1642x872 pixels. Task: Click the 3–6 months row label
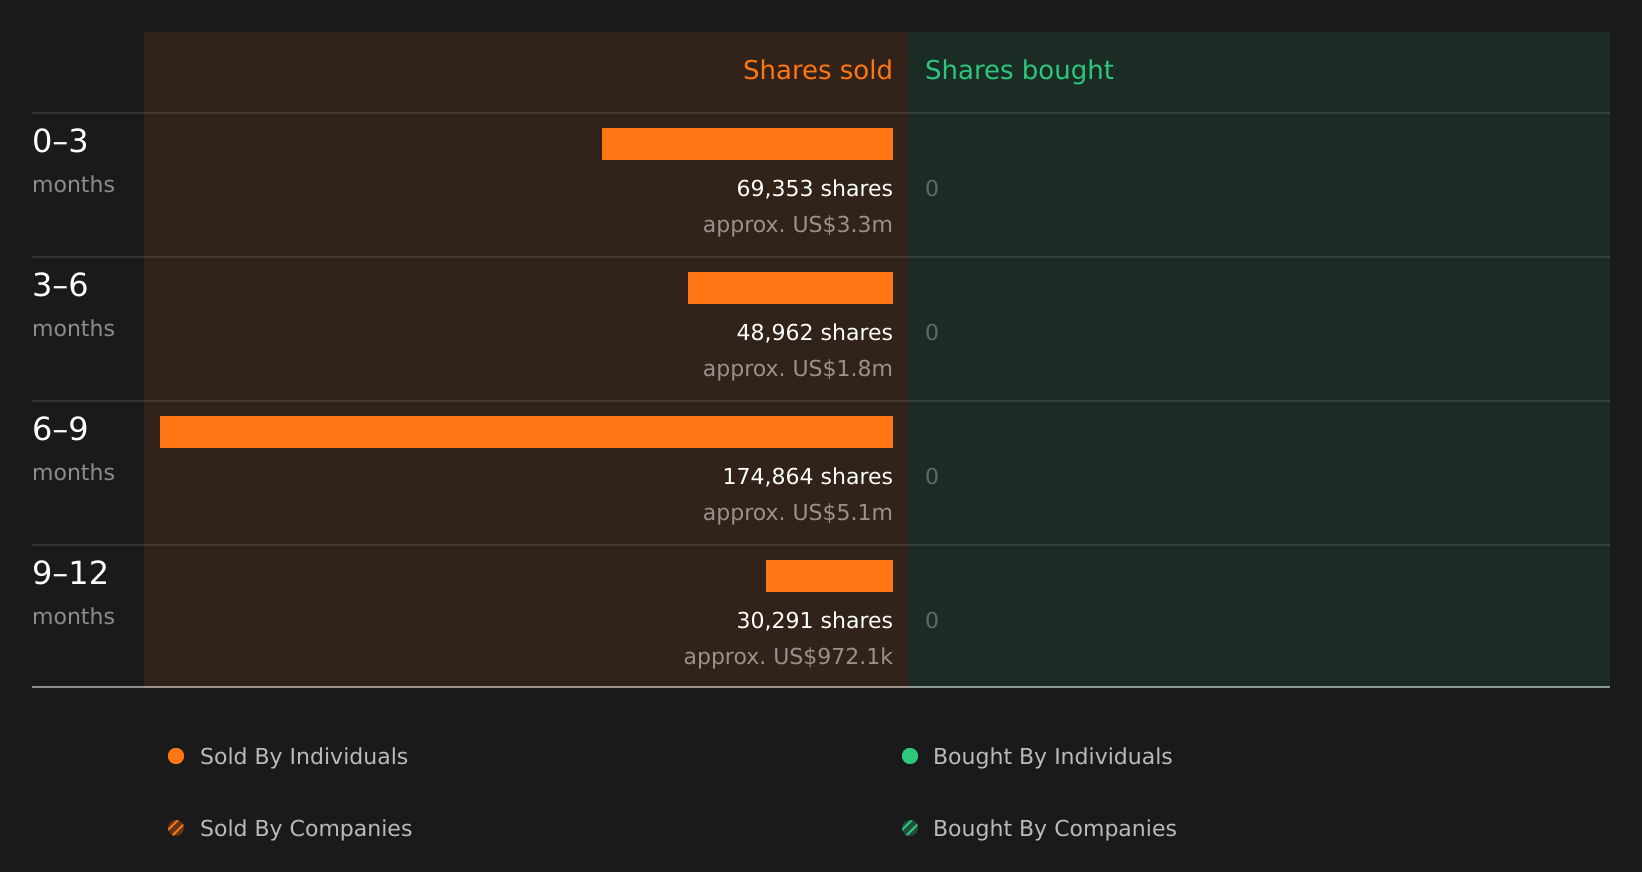(x=73, y=305)
